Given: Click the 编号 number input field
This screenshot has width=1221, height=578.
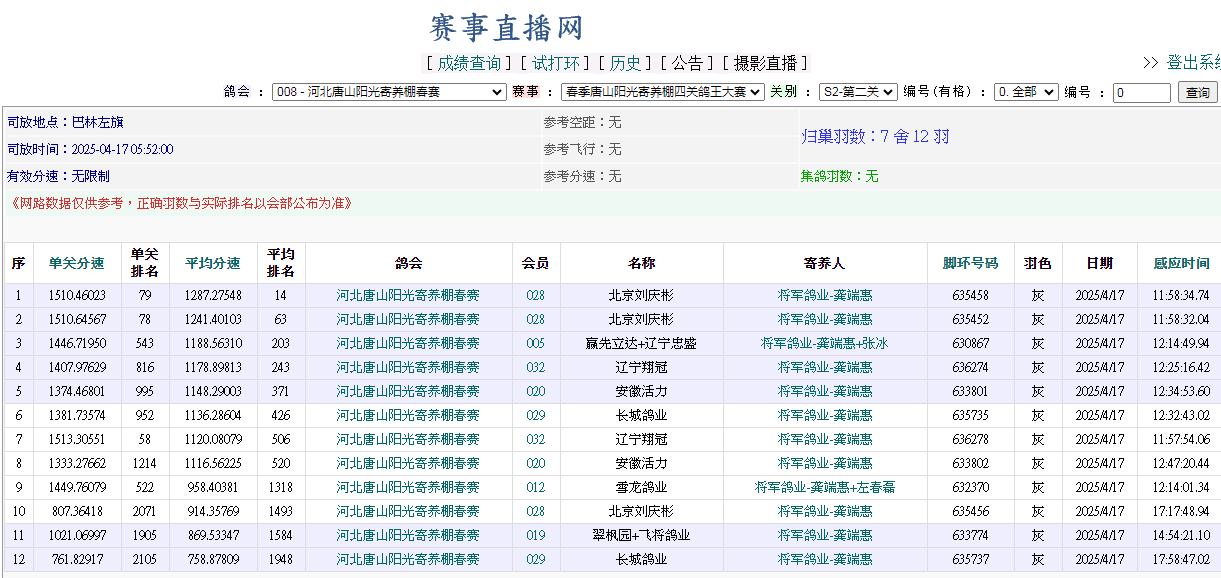Looking at the screenshot, I should tap(1141, 93).
